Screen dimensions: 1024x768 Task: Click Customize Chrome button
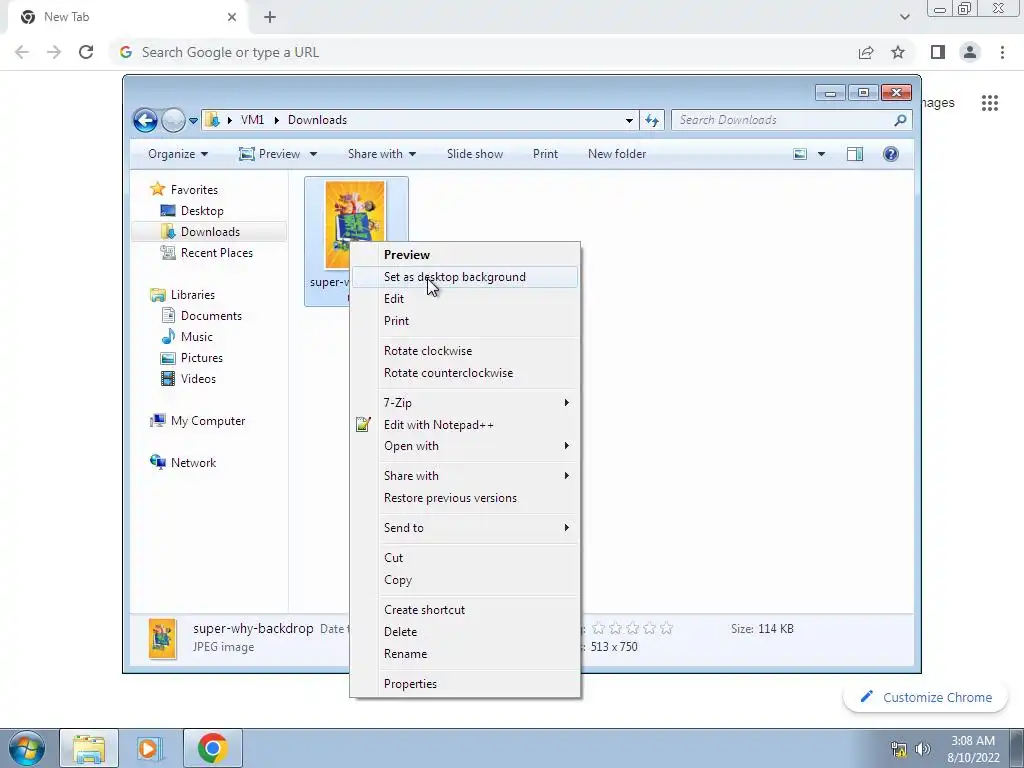(x=926, y=697)
